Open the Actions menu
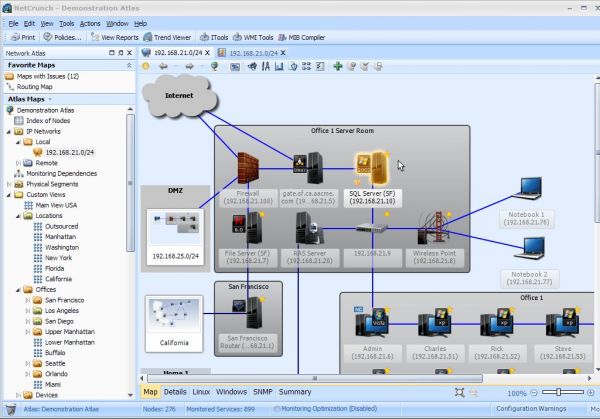This screenshot has height=419, width=600. click(90, 24)
